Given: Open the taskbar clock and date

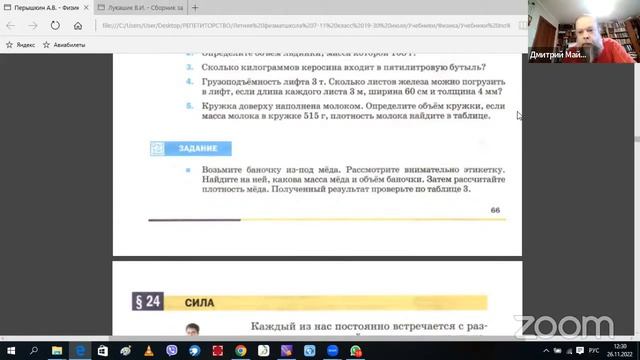Looking at the screenshot, I should [x=620, y=351].
